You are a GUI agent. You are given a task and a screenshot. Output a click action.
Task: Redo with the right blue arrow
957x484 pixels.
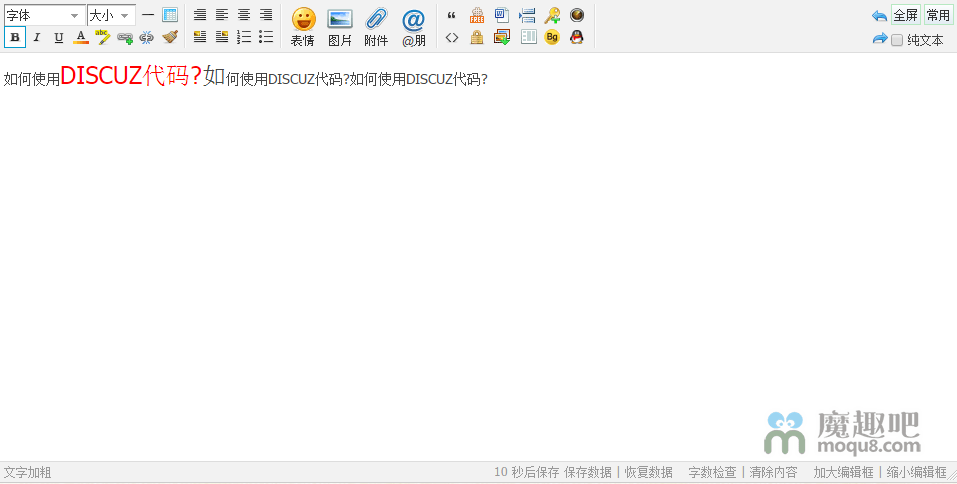click(879, 39)
